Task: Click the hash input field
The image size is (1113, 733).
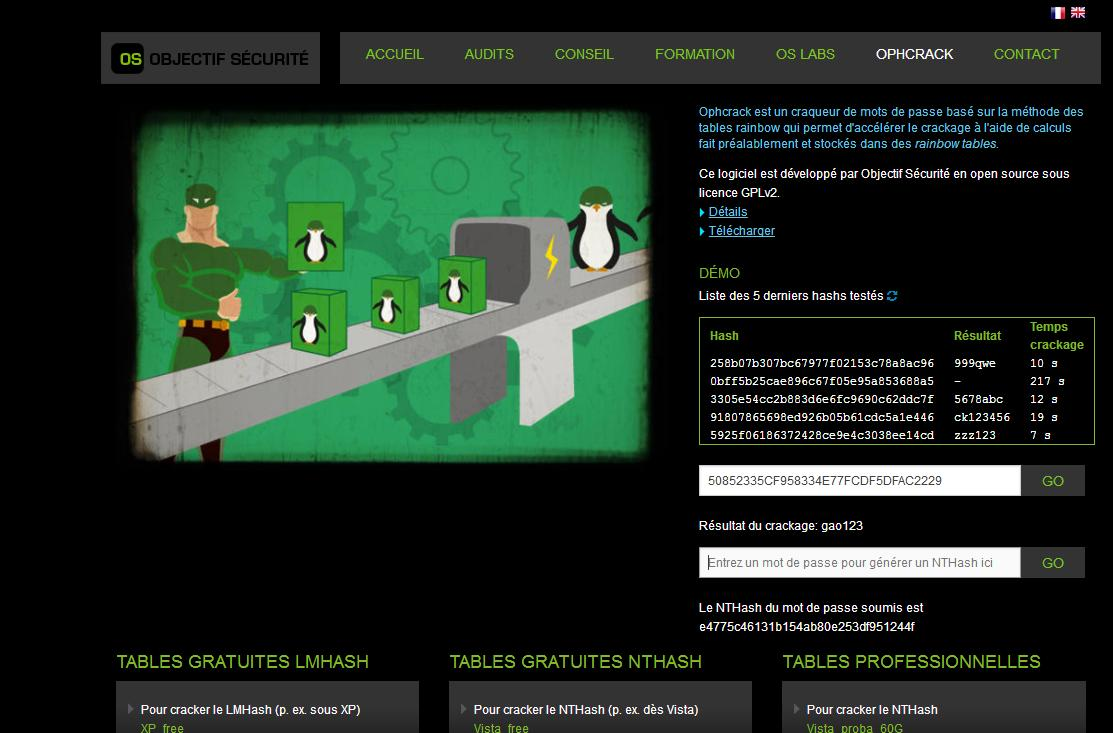Action: (x=860, y=480)
